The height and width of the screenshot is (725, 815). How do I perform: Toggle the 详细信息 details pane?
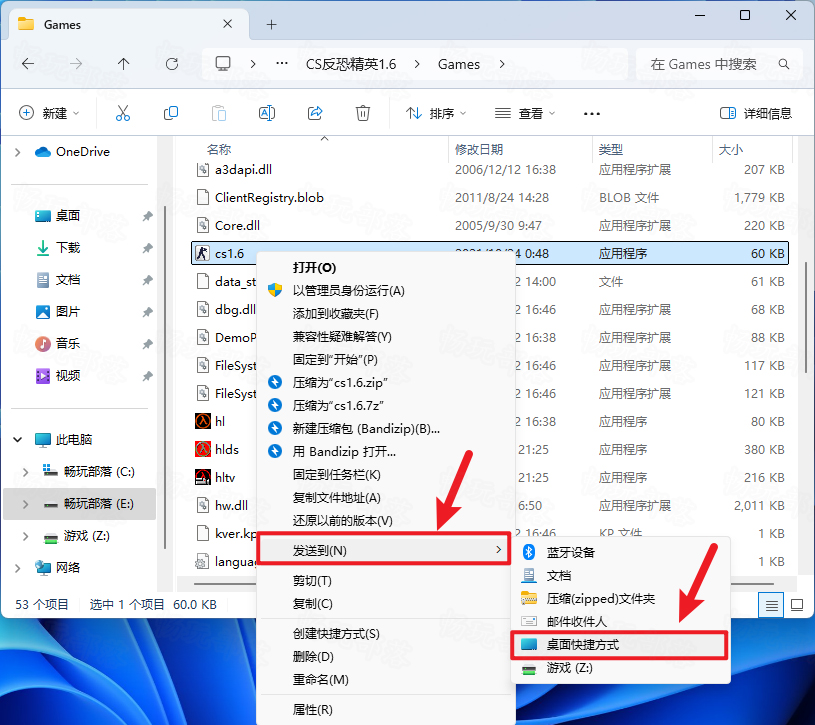pos(756,113)
